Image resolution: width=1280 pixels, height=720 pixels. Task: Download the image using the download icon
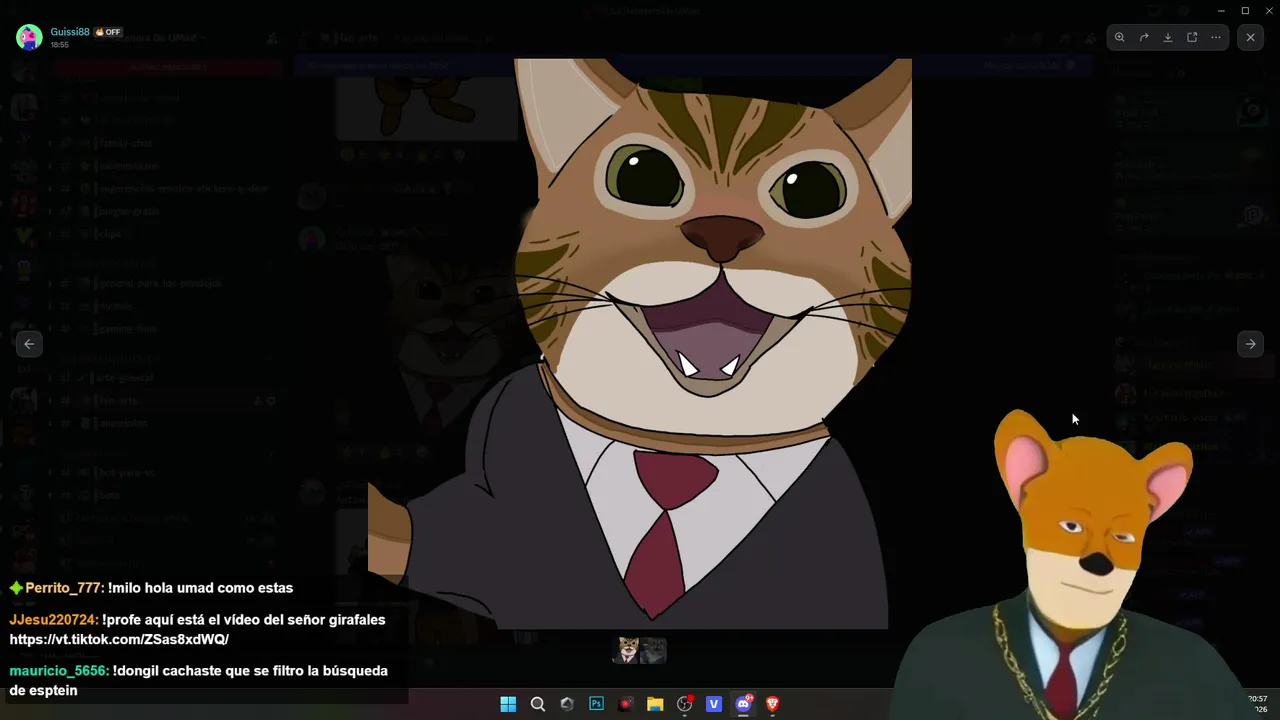tap(1168, 37)
